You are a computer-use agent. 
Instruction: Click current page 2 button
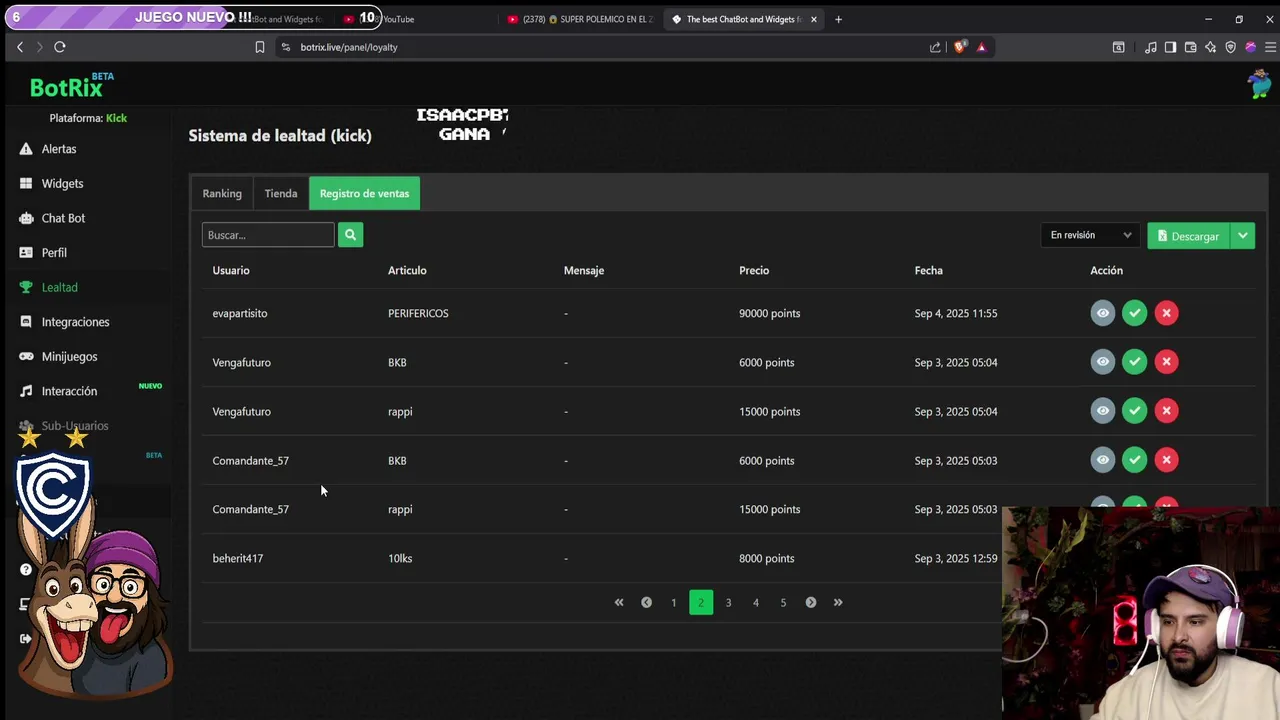pyautogui.click(x=701, y=602)
